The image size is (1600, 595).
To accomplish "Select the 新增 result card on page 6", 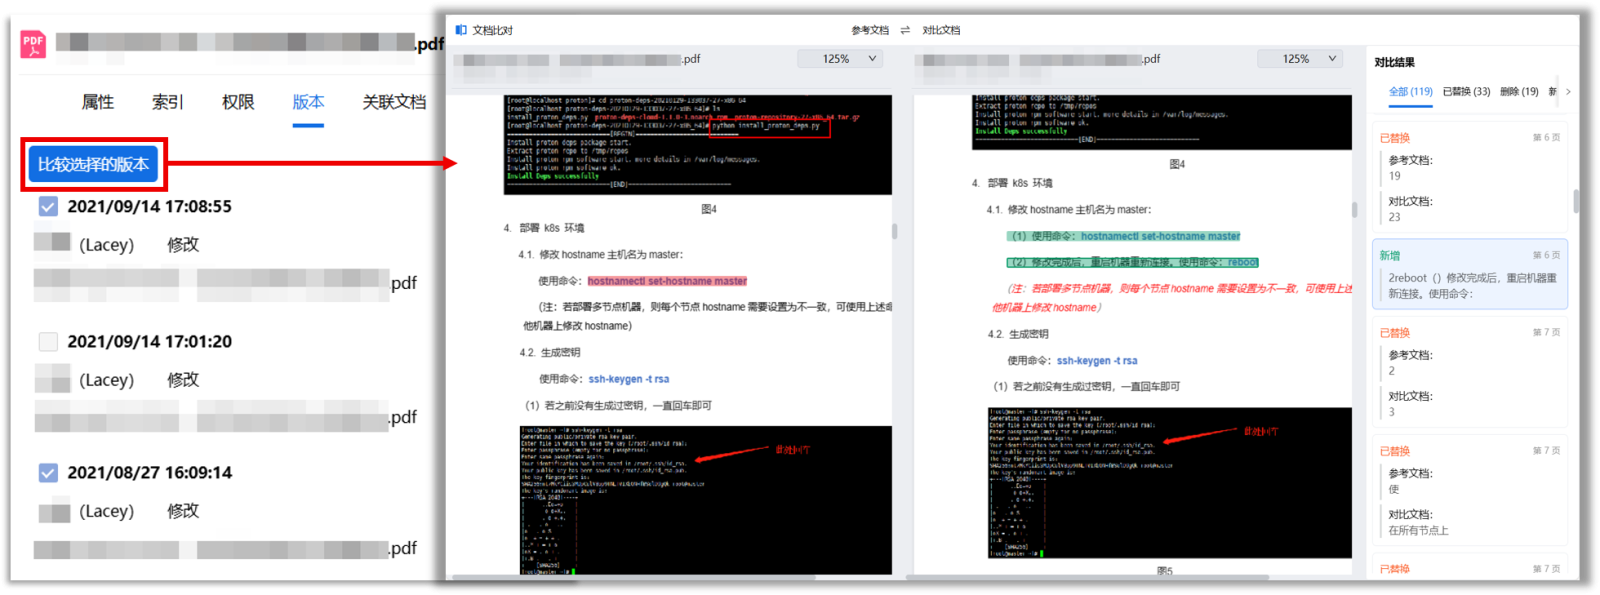I will pyautogui.click(x=1469, y=274).
